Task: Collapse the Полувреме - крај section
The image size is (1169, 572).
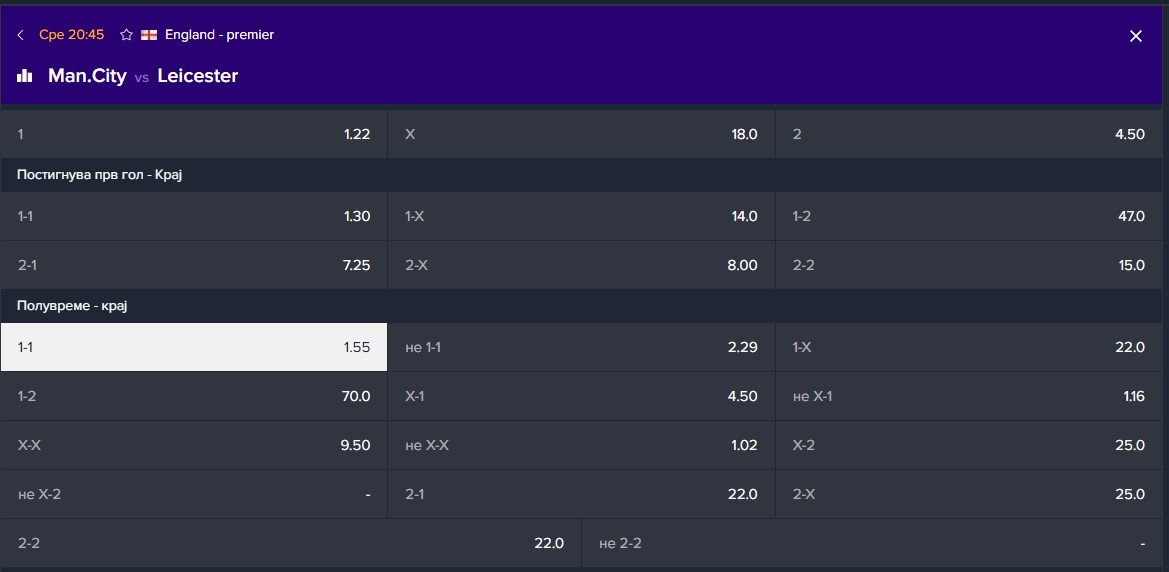Action: tap(72, 306)
